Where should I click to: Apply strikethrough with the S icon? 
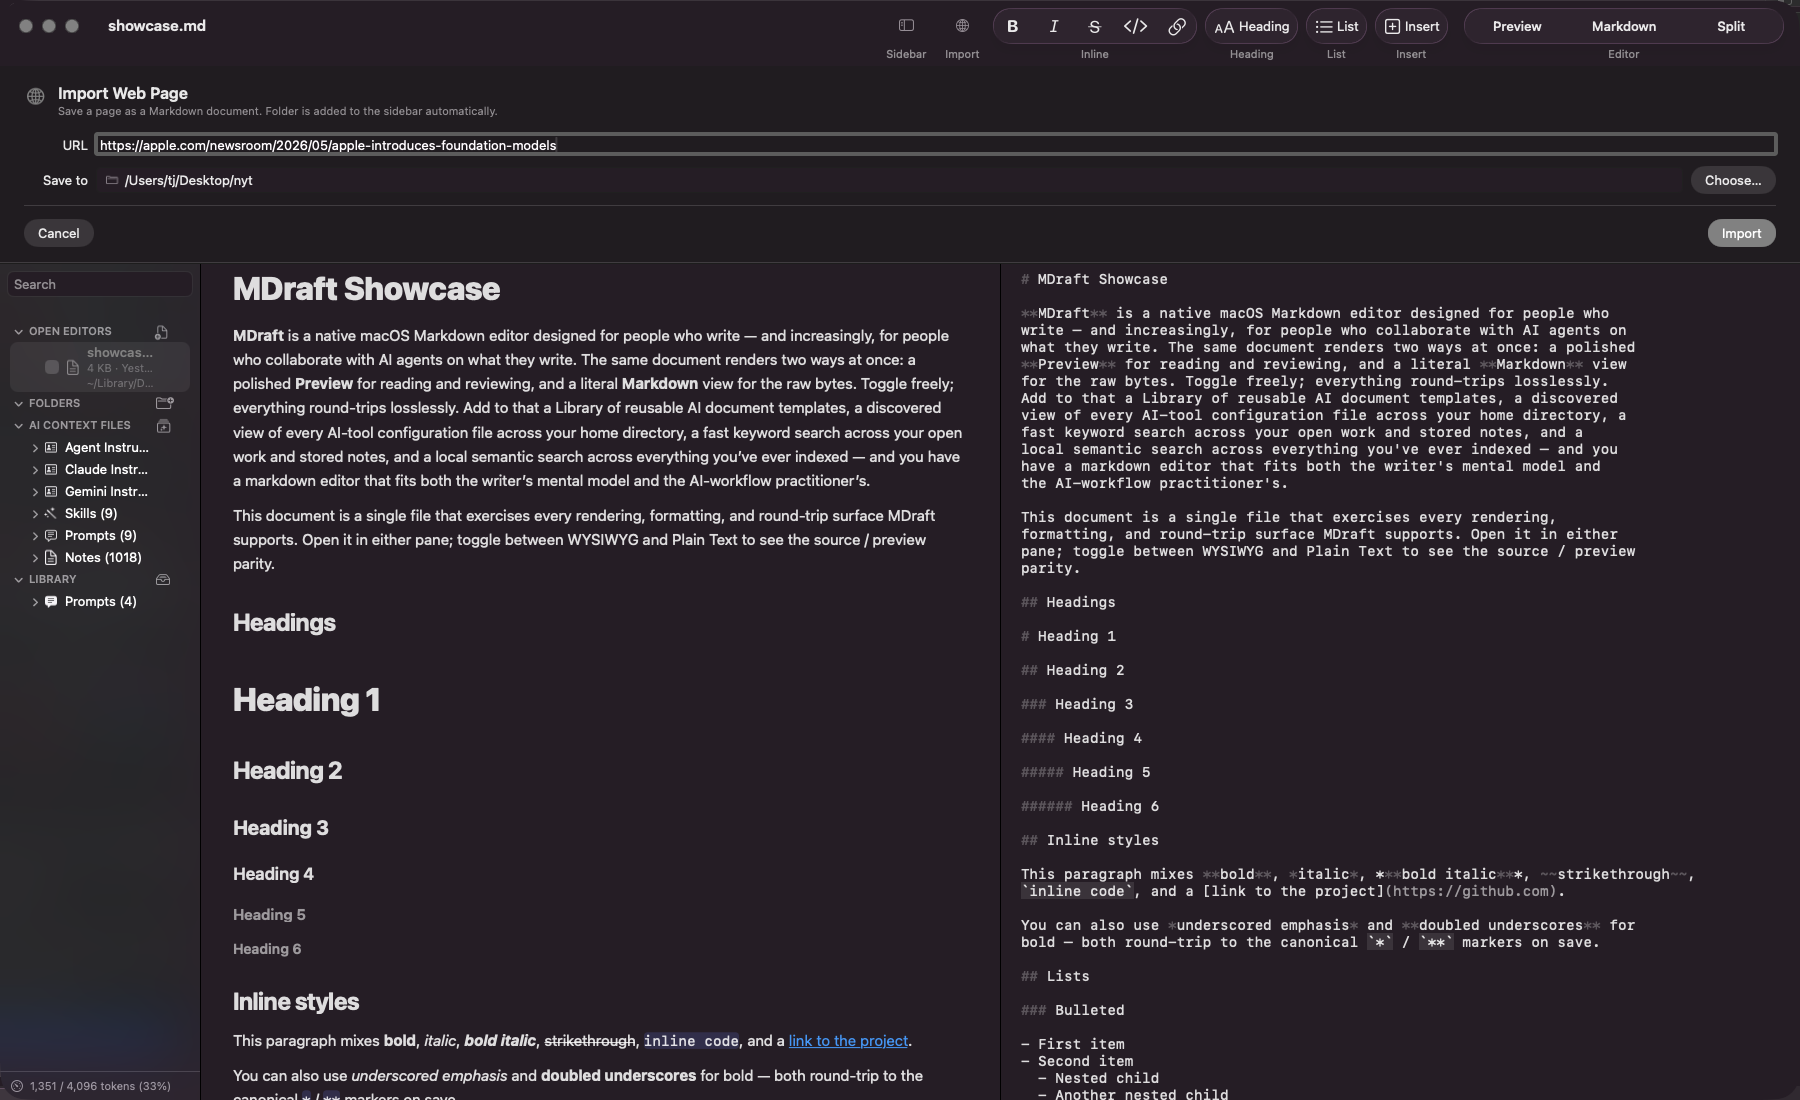(x=1094, y=27)
